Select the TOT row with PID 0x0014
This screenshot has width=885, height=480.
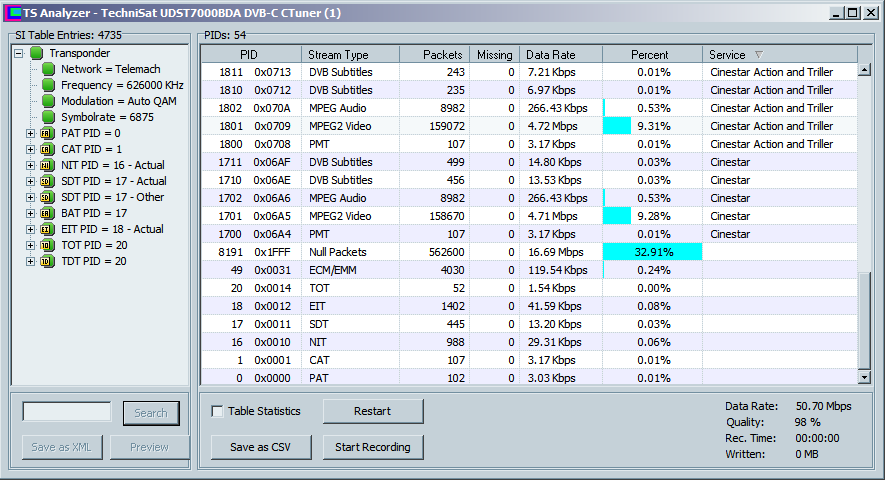[529, 288]
